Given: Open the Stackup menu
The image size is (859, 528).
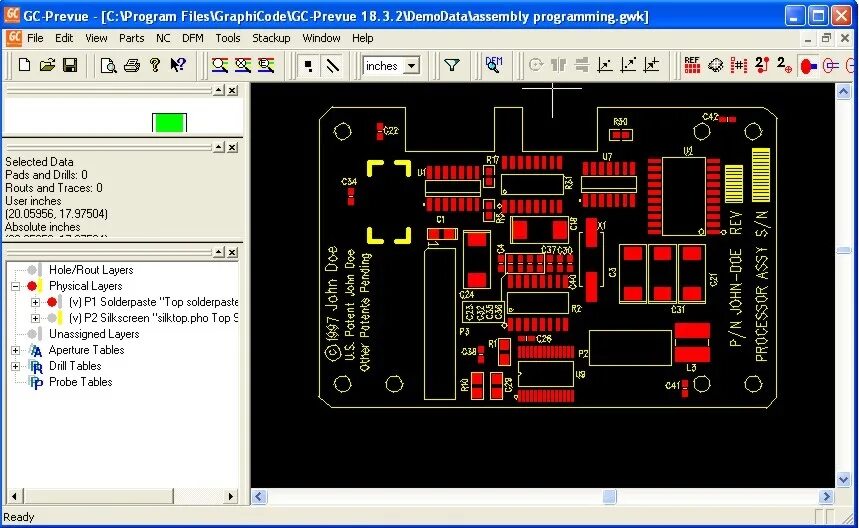Looking at the screenshot, I should [x=271, y=38].
